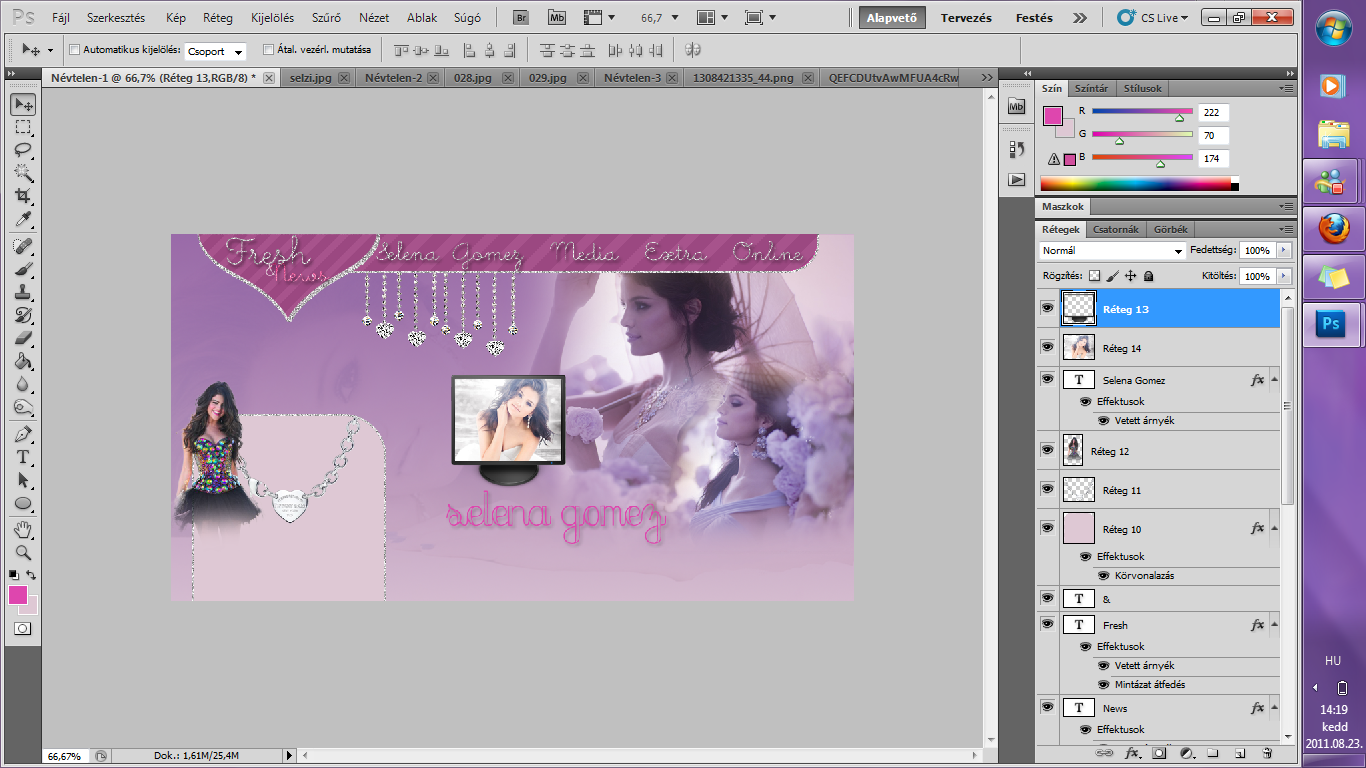Select the Eraser tool
The width and height of the screenshot is (1366, 768).
pyautogui.click(x=22, y=338)
